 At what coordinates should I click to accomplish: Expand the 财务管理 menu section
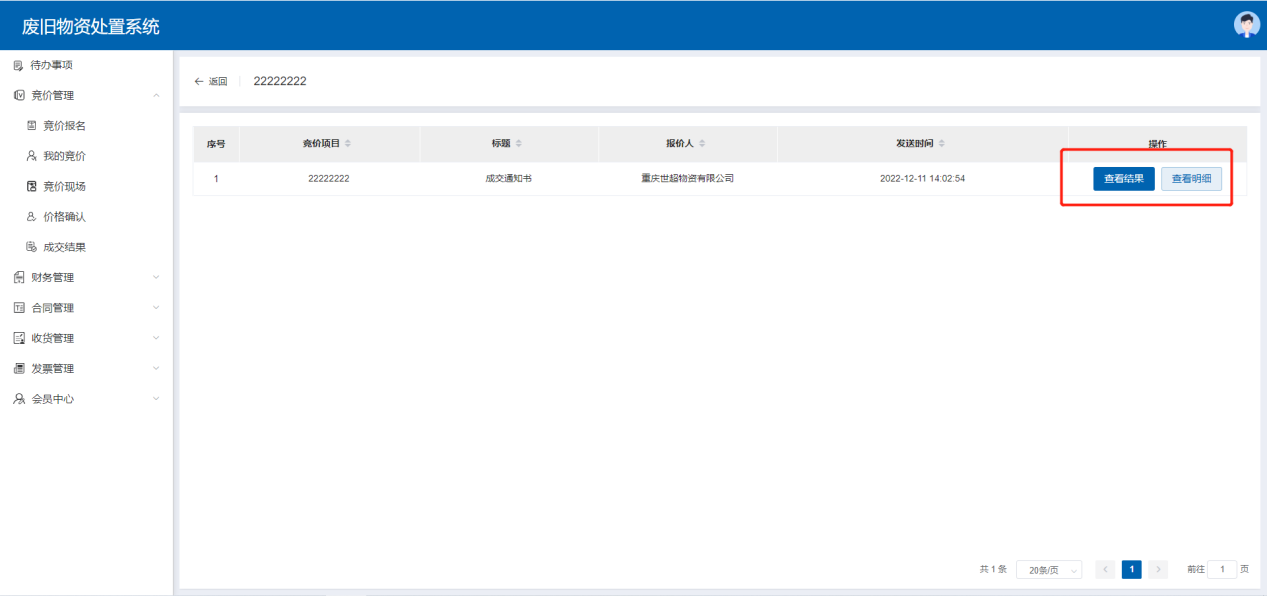coord(155,277)
